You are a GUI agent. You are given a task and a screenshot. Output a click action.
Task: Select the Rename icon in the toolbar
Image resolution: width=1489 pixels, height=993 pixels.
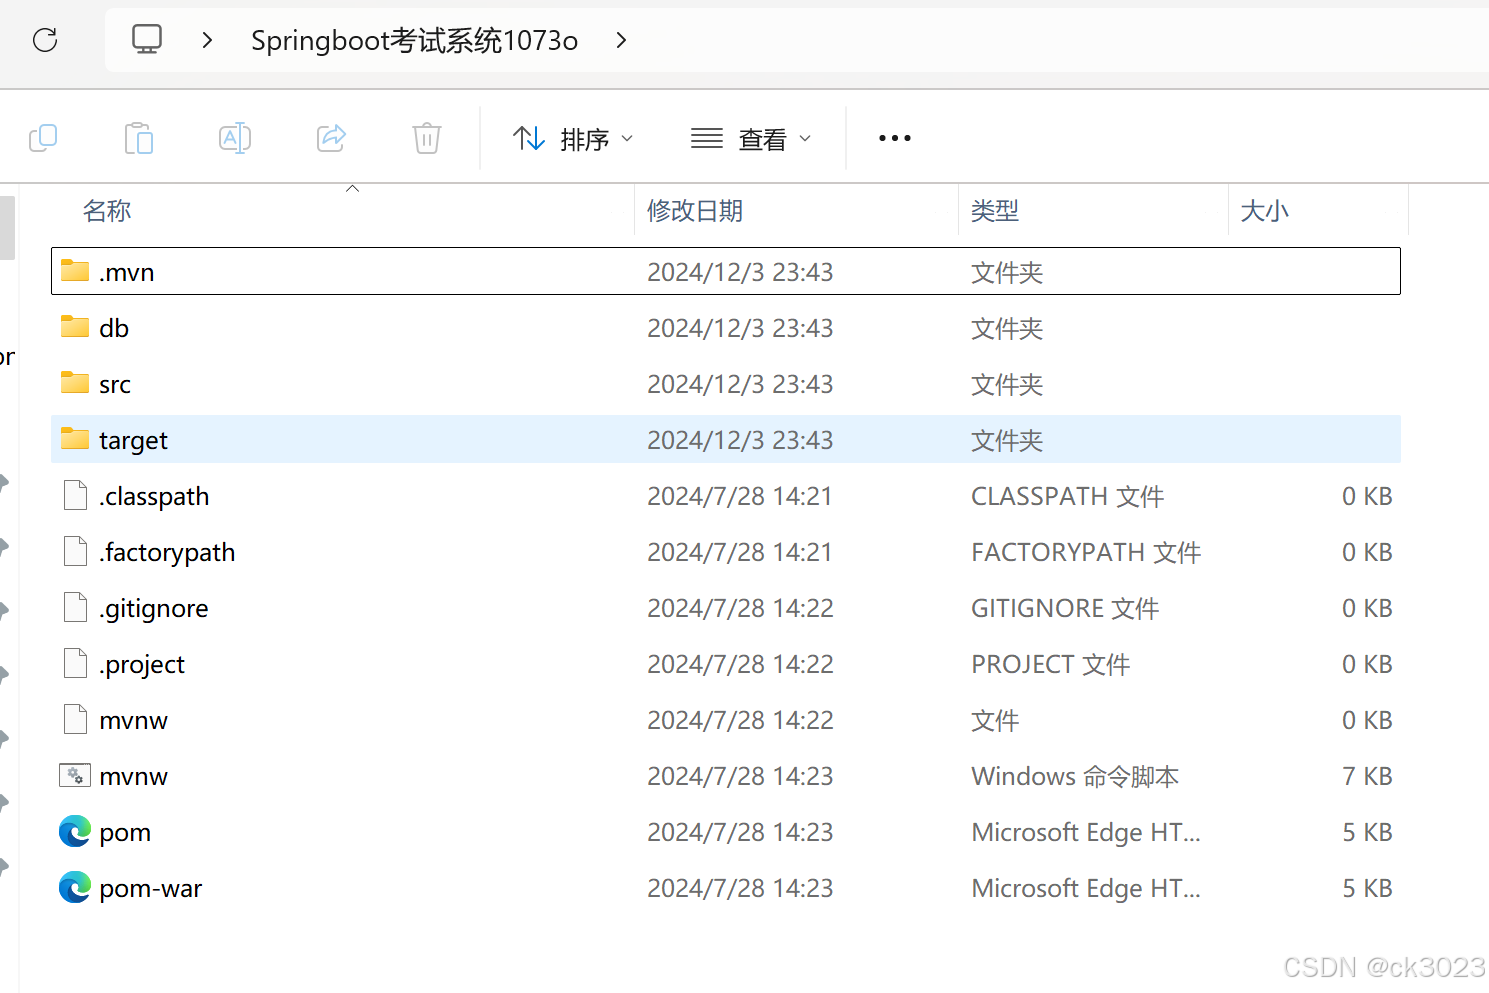(x=235, y=138)
